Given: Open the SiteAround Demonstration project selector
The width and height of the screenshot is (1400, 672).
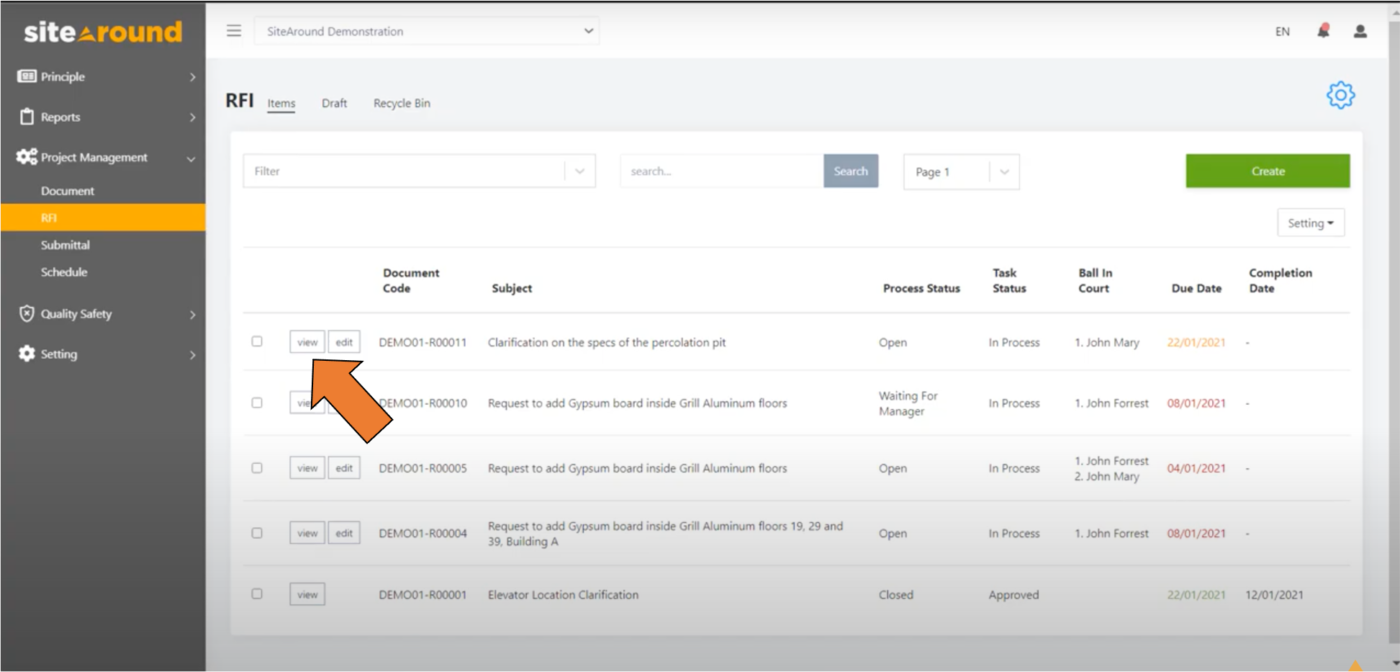Looking at the screenshot, I should click(x=427, y=31).
